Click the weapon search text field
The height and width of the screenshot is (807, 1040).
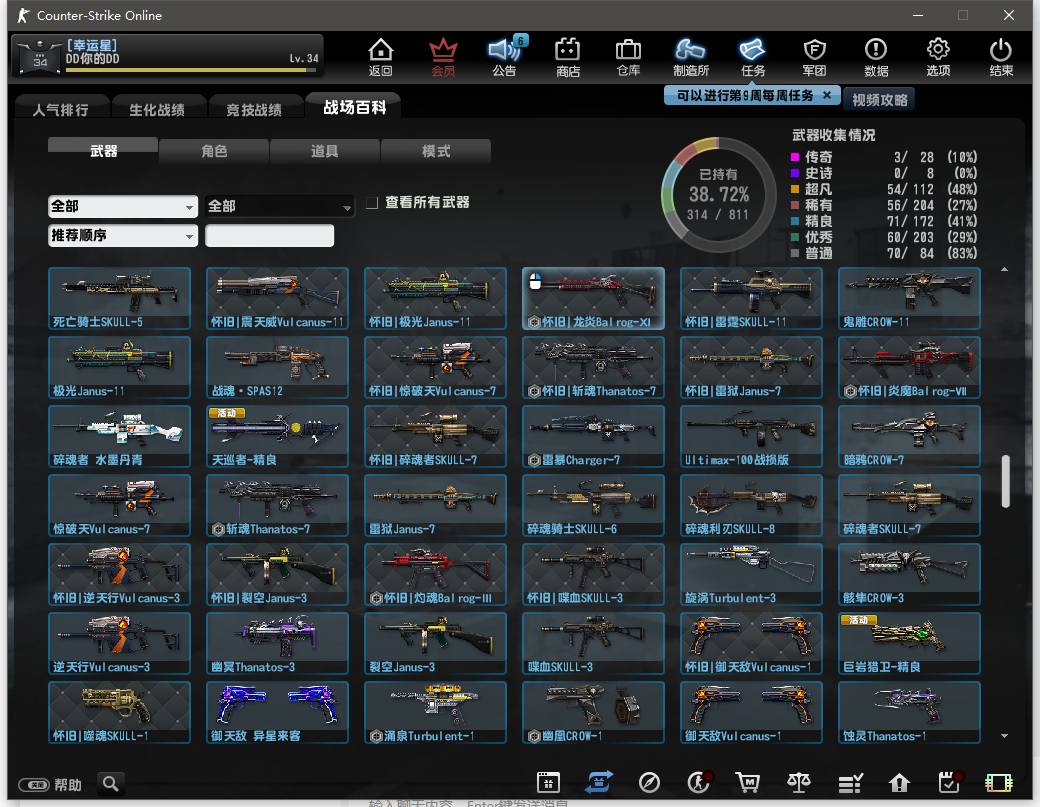(269, 235)
